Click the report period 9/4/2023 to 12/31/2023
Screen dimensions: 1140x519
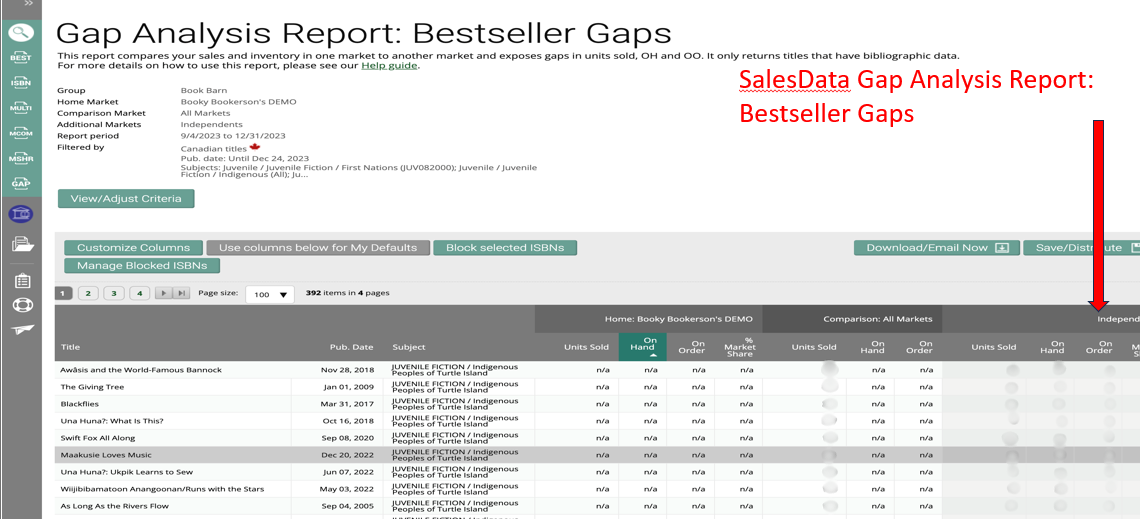(233, 135)
